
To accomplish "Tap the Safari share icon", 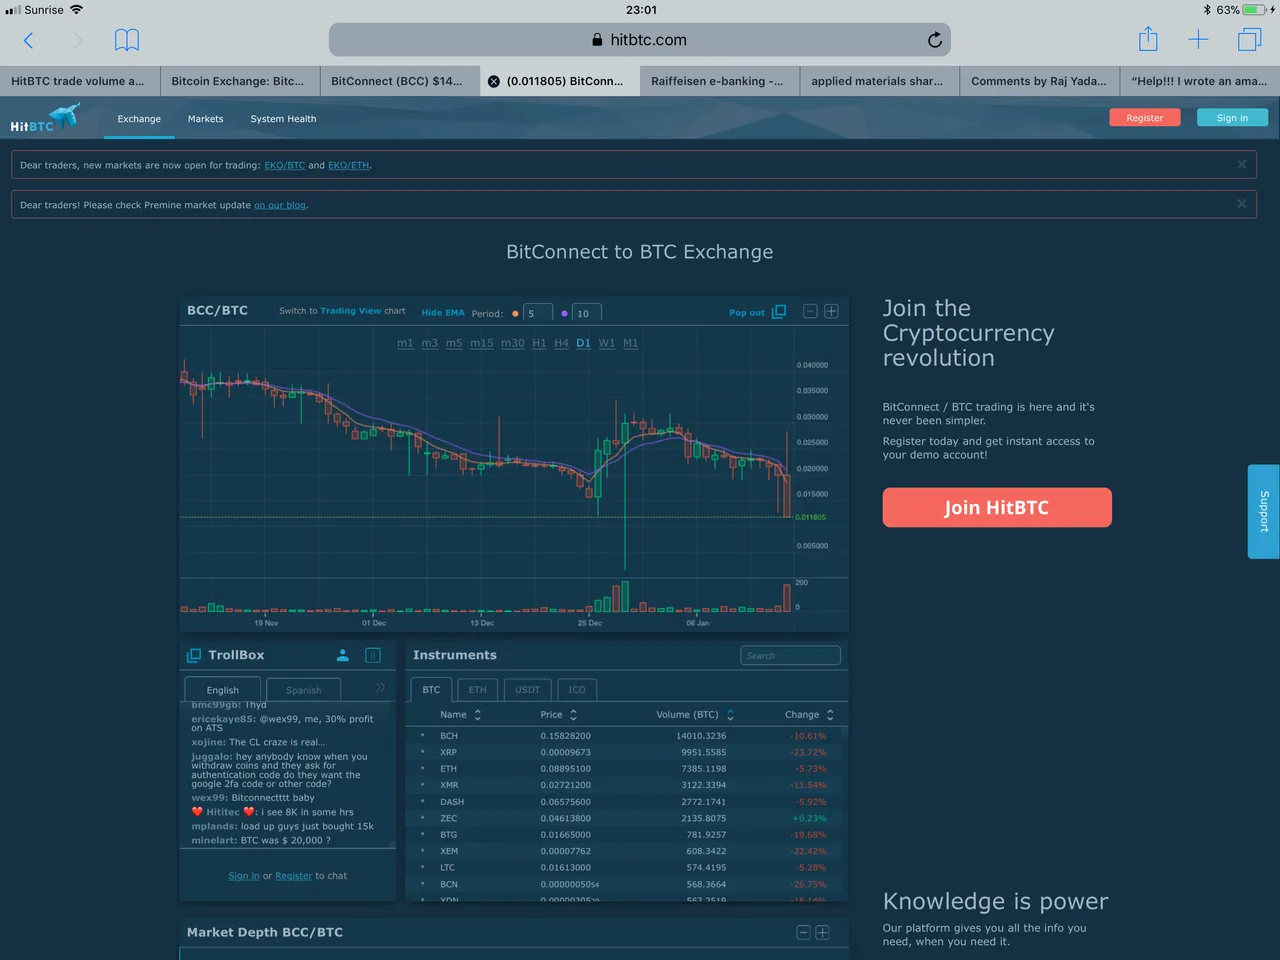I will 1148,39.
